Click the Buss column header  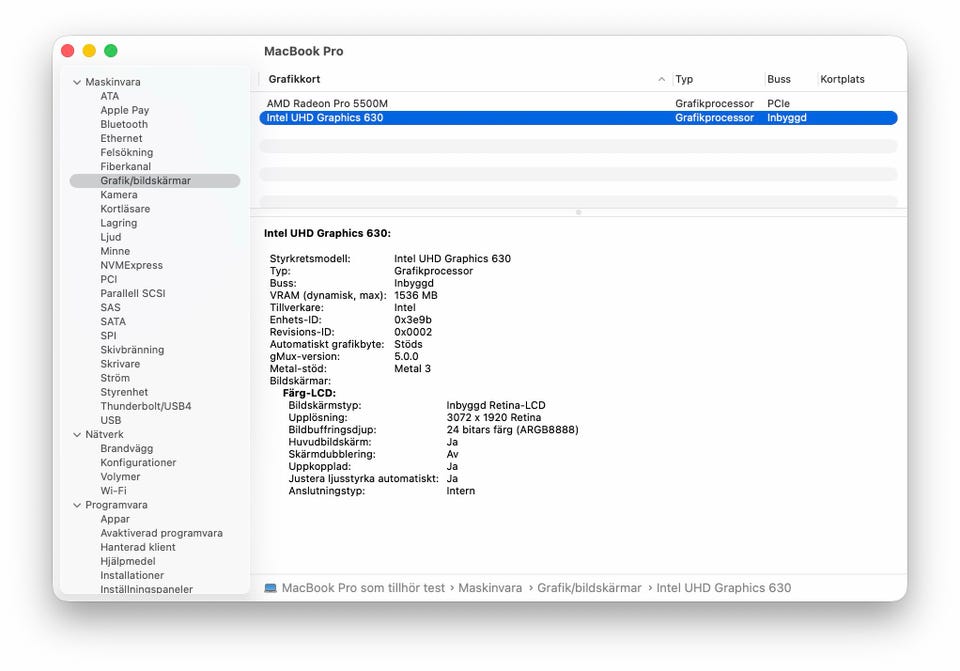(x=779, y=79)
